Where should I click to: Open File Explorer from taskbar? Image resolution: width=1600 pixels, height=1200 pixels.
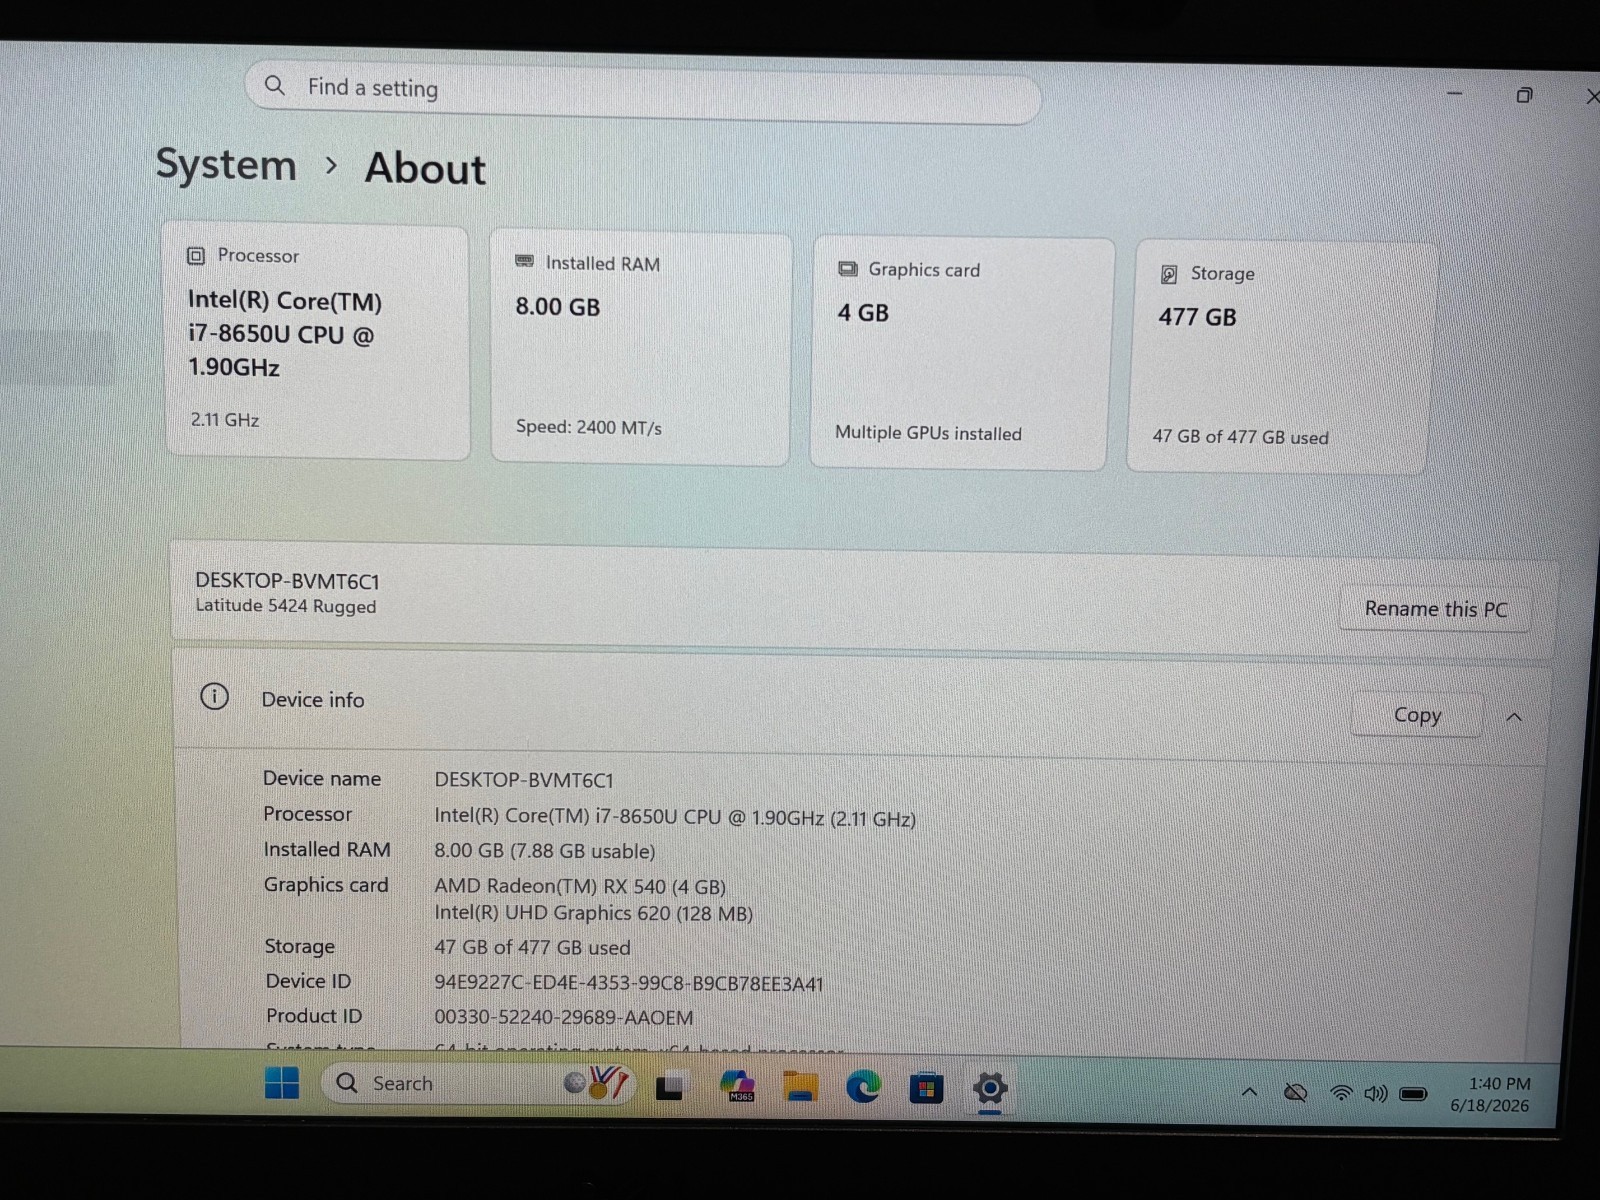point(800,1086)
